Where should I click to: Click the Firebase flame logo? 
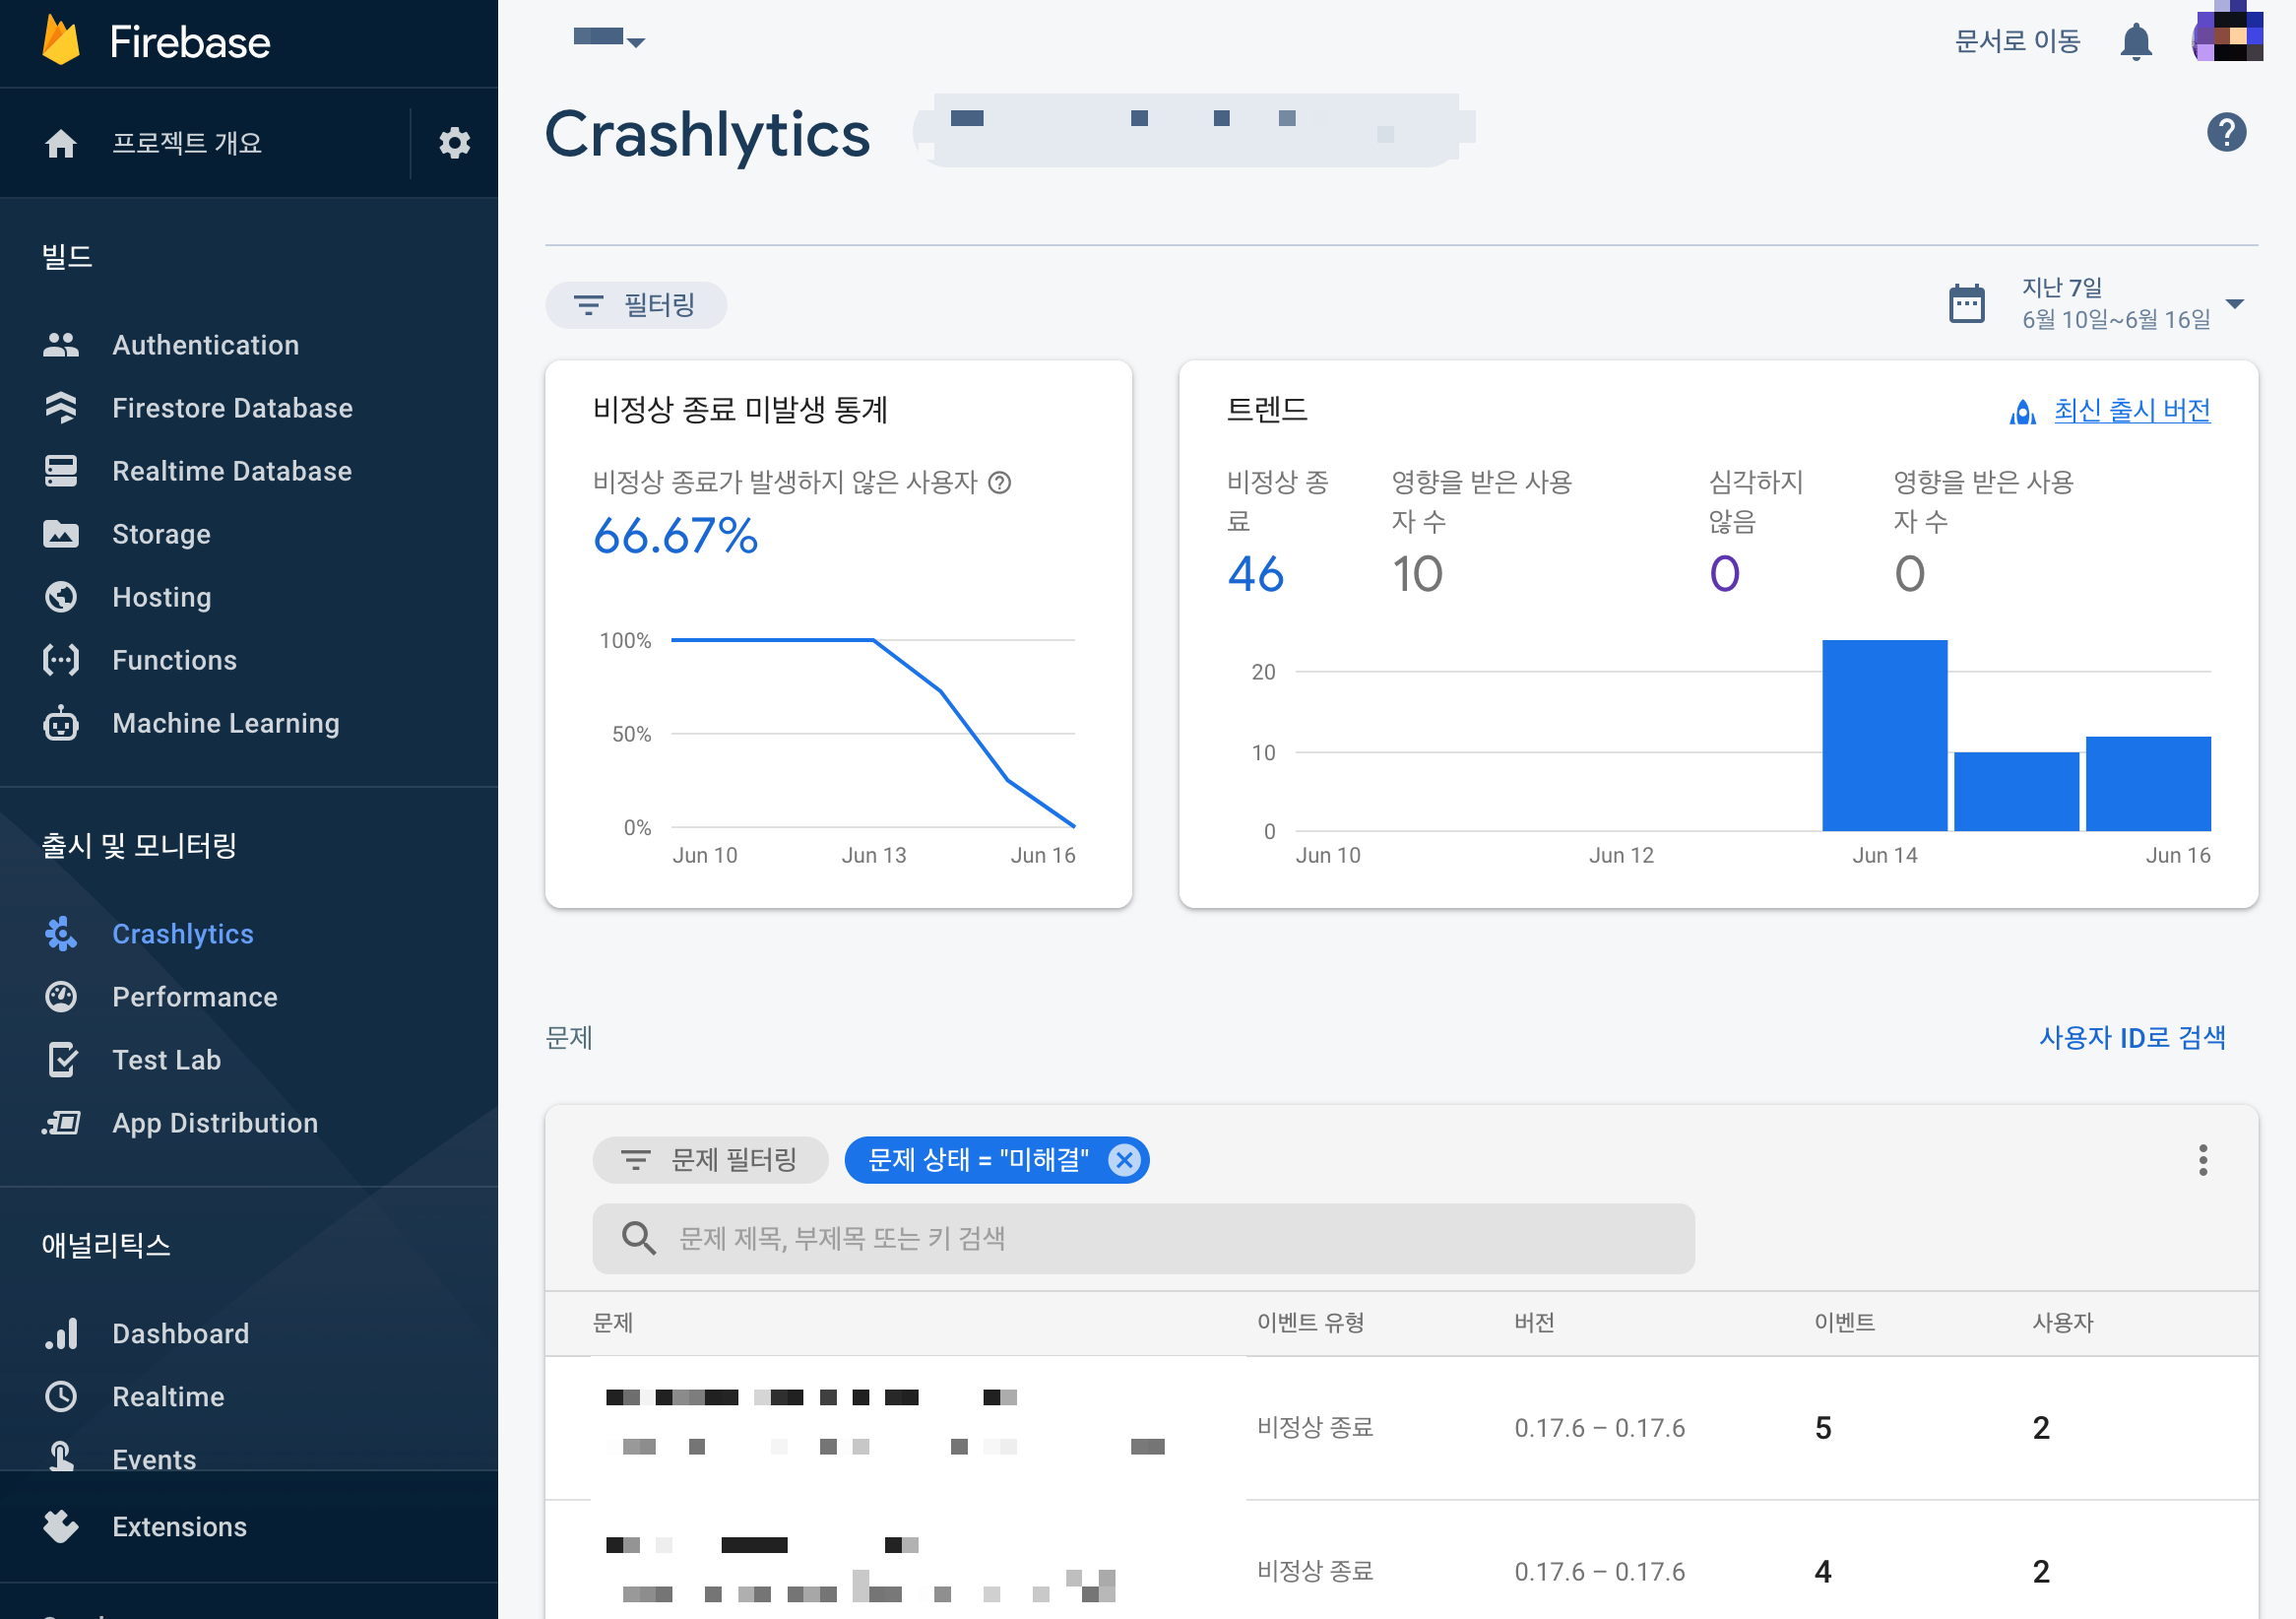(61, 41)
